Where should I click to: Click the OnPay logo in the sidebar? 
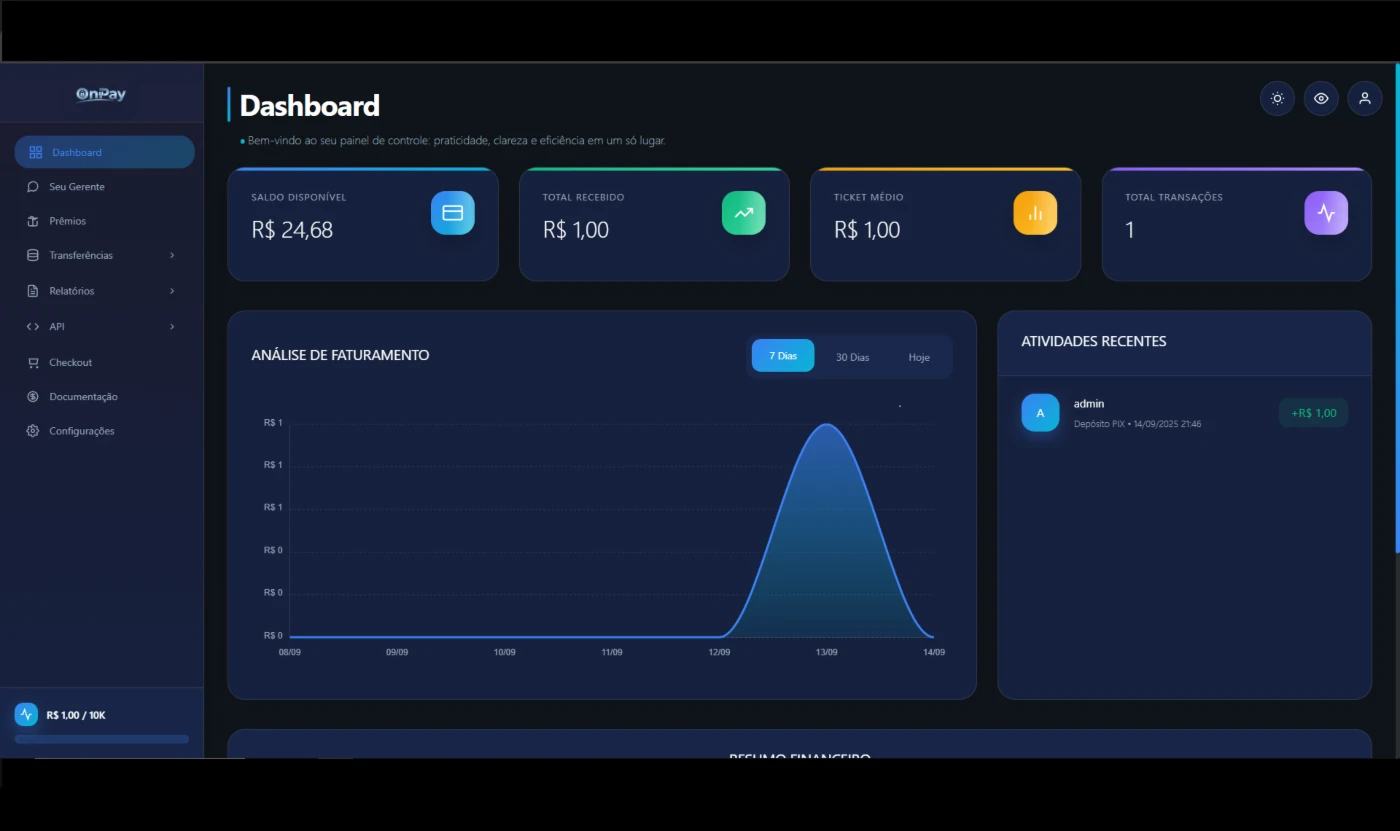pyautogui.click(x=101, y=94)
